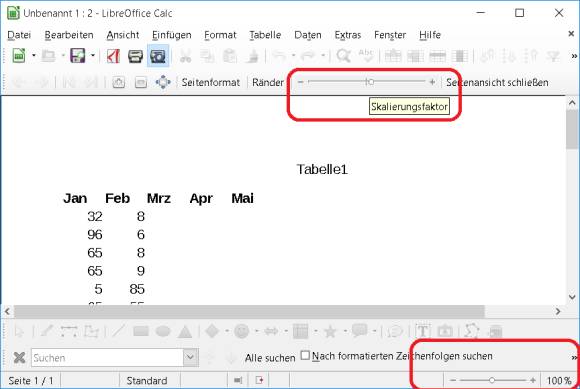The height and width of the screenshot is (389, 580).
Task: Export directly as PDF icon
Action: pos(113,56)
